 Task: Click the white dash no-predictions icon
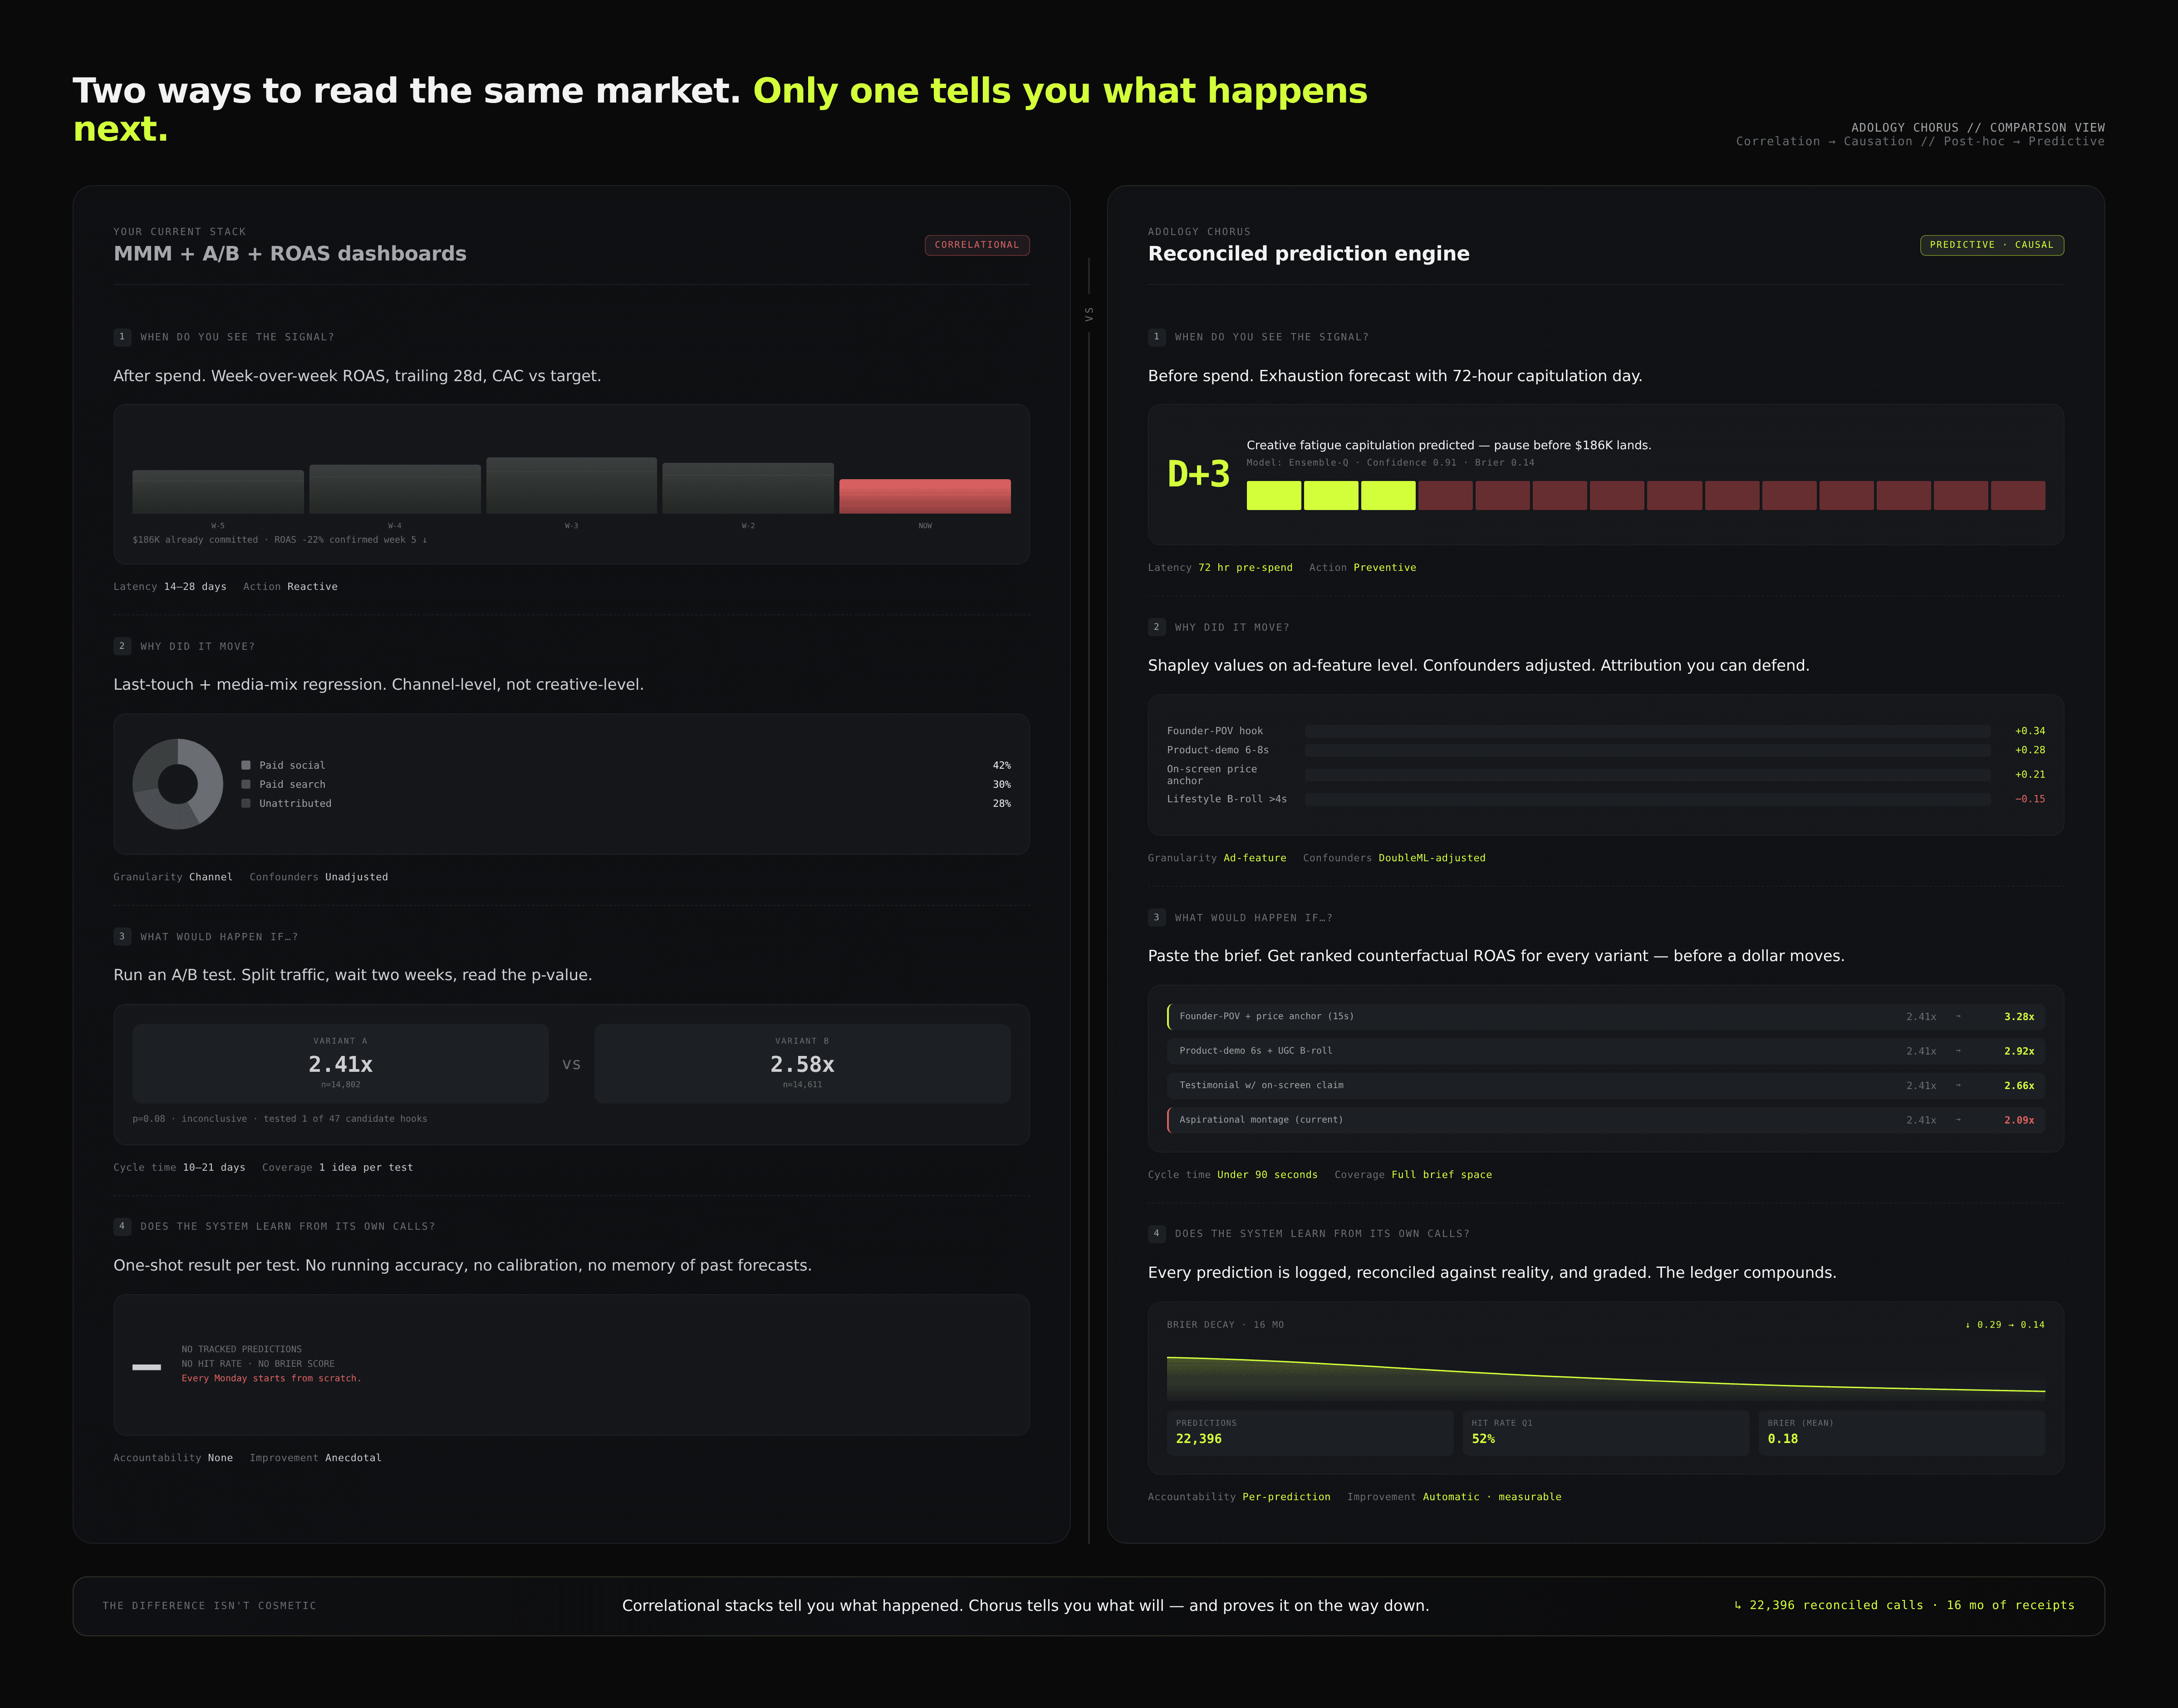147,1367
